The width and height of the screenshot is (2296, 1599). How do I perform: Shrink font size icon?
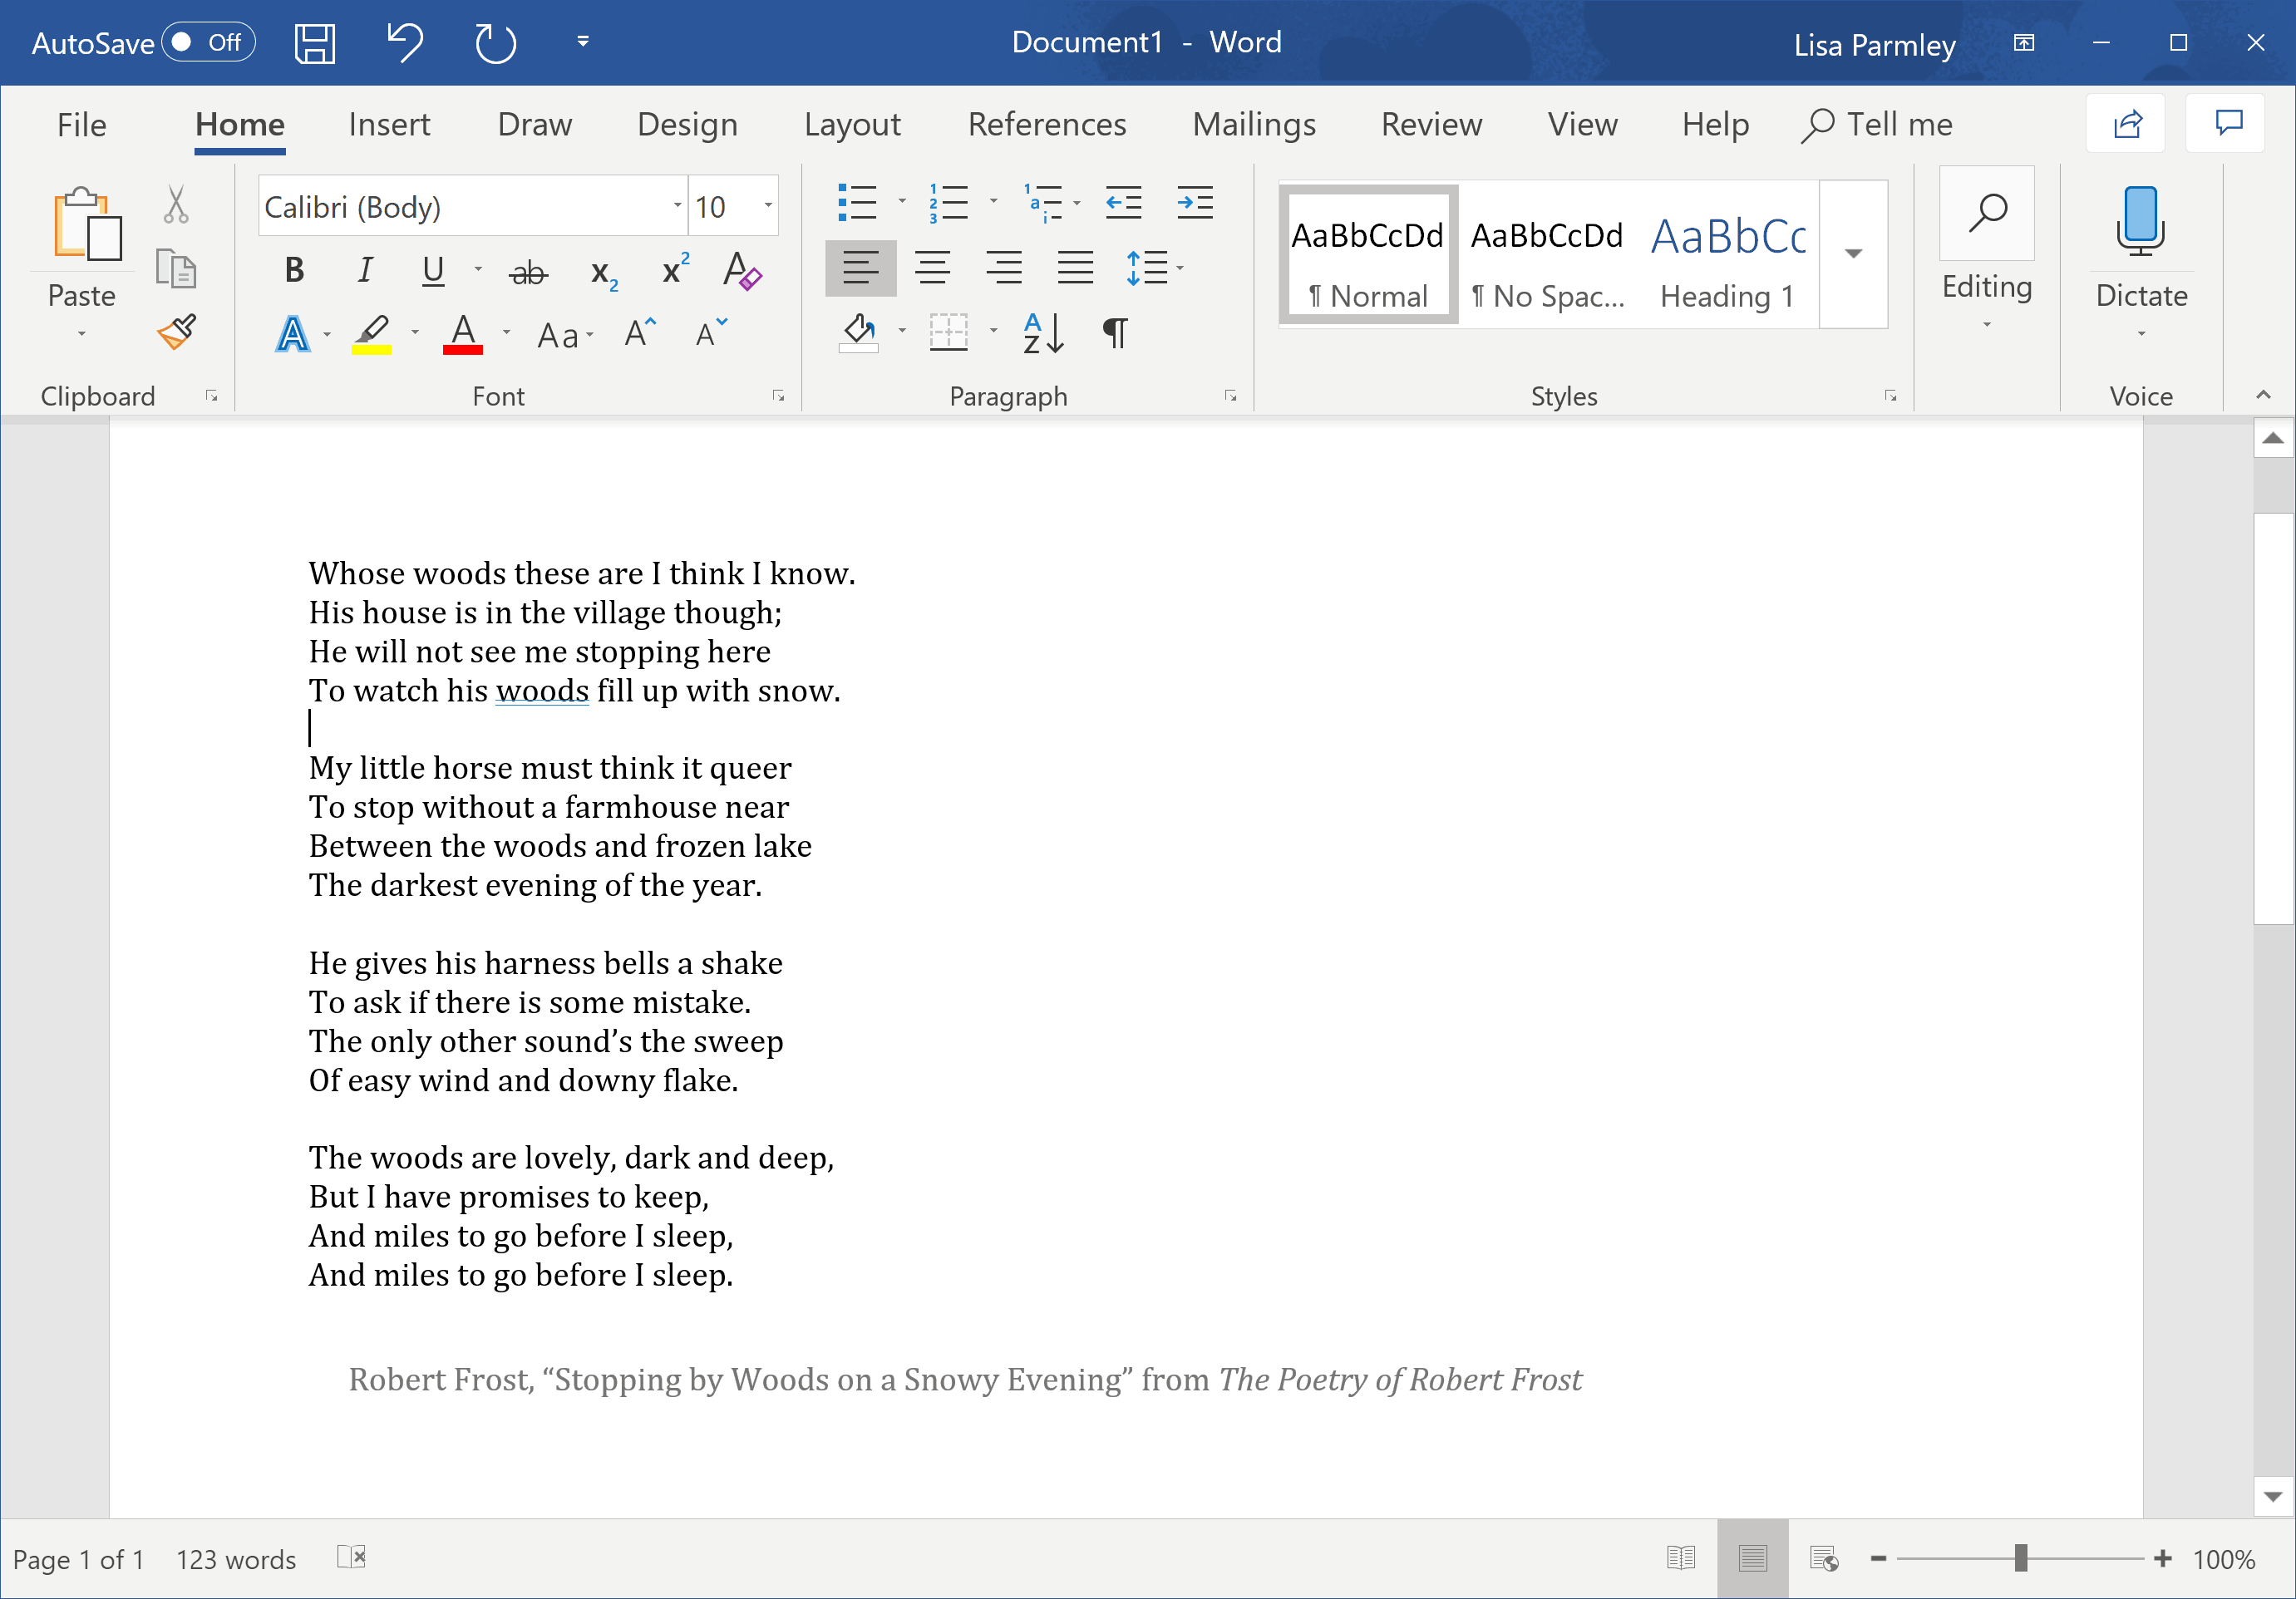(x=711, y=333)
